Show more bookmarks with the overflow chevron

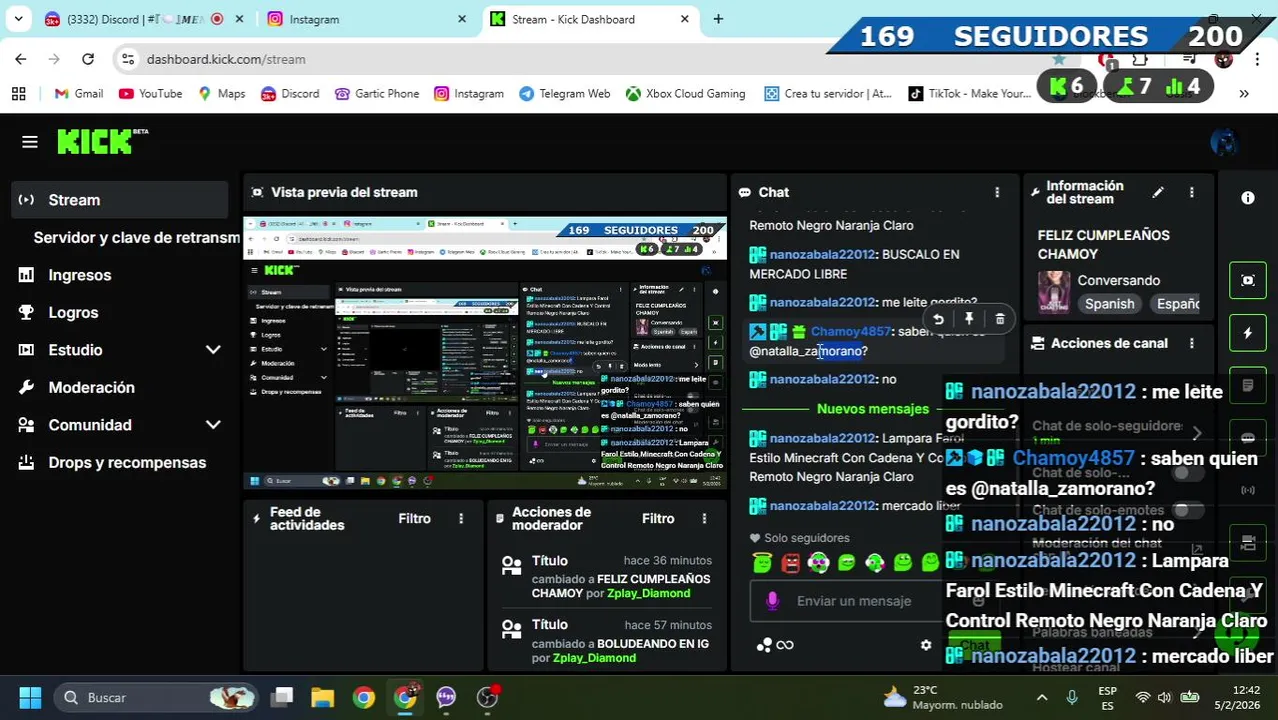coord(1244,93)
